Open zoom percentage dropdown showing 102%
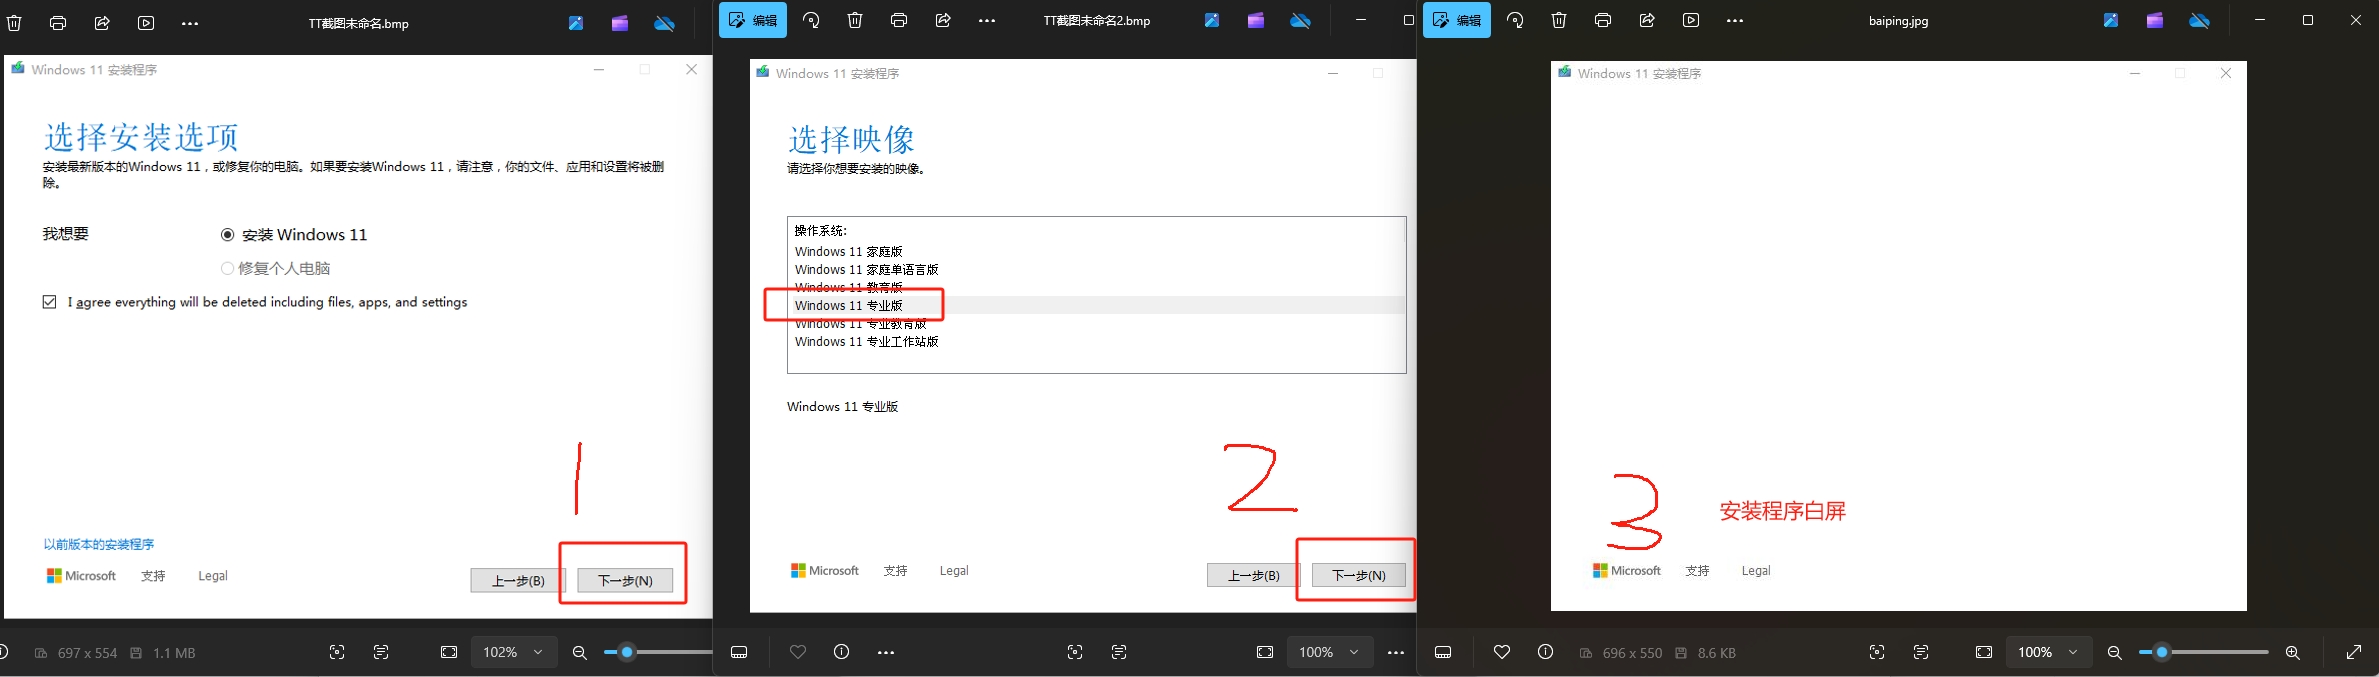This screenshot has width=2379, height=677. tap(514, 652)
